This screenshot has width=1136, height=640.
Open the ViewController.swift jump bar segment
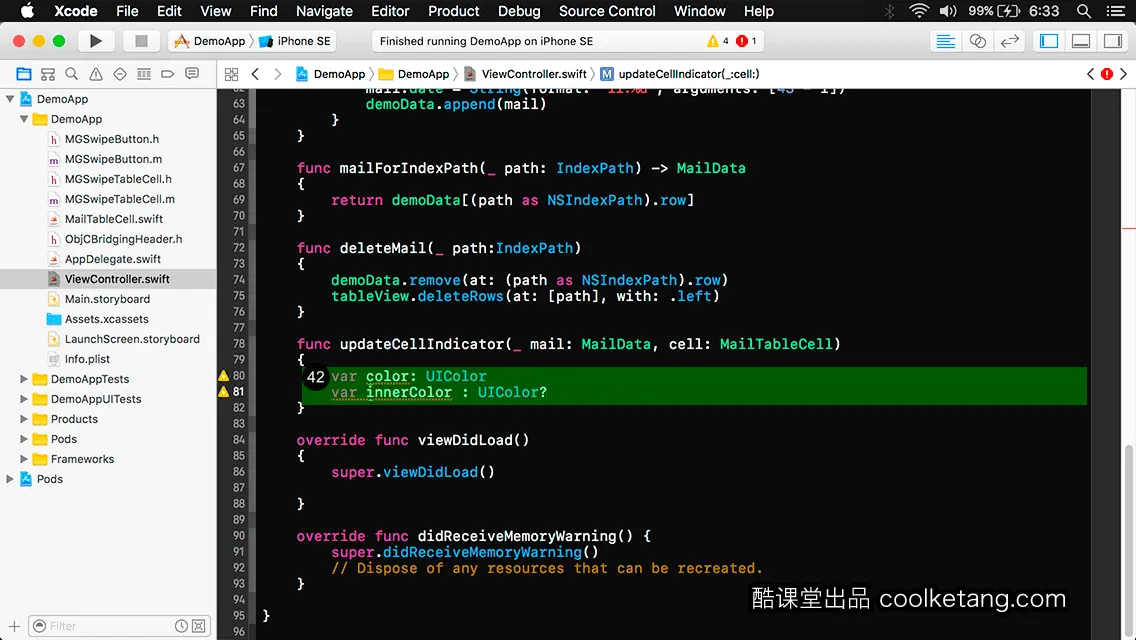pos(525,74)
